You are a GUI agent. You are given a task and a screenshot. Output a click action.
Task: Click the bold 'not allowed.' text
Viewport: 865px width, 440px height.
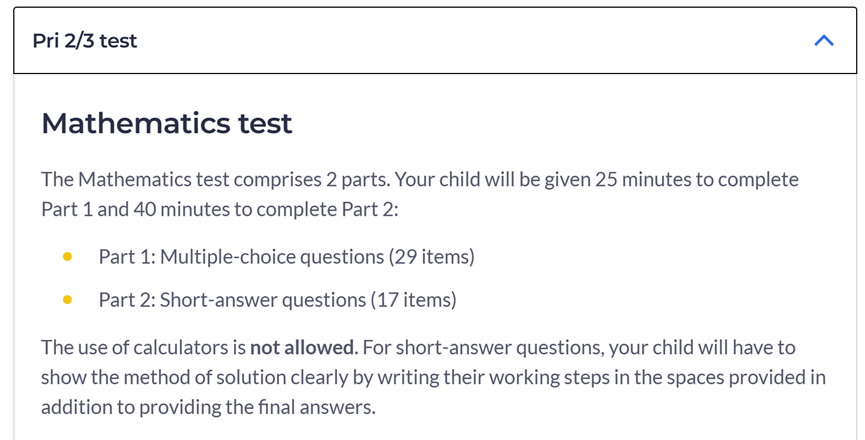pyautogui.click(x=304, y=347)
